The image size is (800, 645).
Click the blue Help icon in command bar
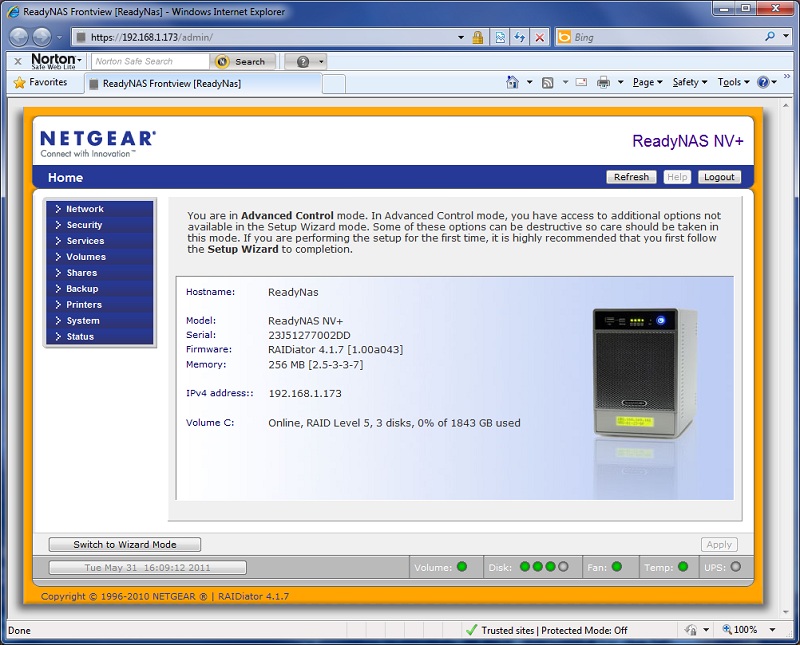point(763,82)
